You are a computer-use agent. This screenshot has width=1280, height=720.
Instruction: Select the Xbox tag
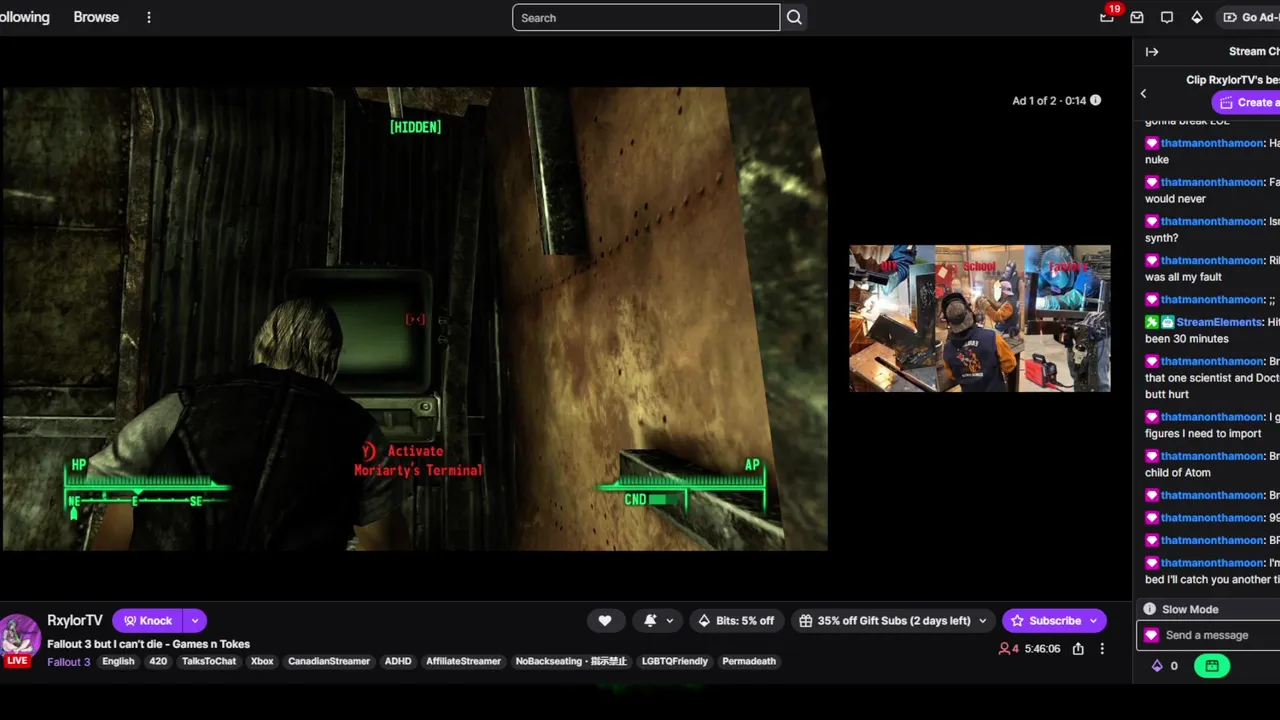pos(262,662)
